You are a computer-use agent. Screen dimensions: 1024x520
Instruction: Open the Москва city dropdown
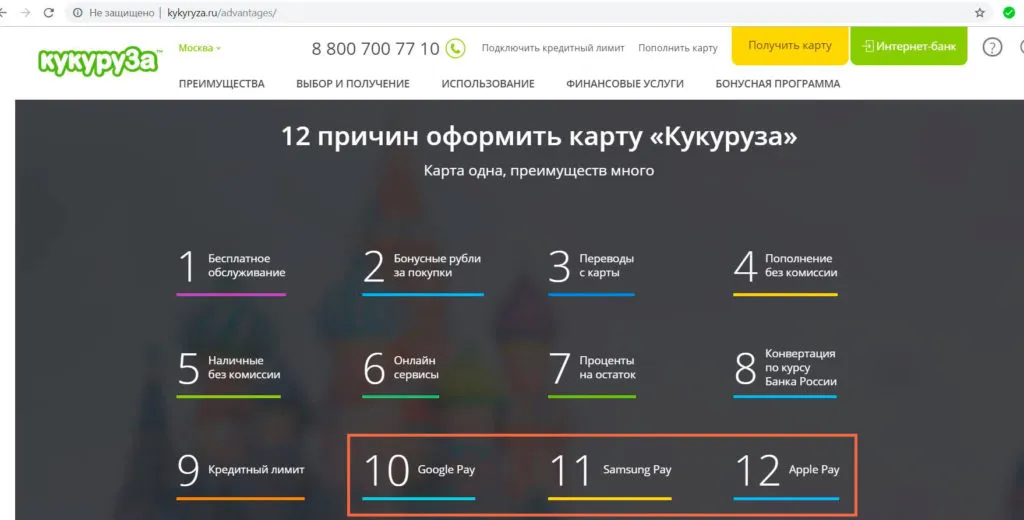click(x=200, y=48)
